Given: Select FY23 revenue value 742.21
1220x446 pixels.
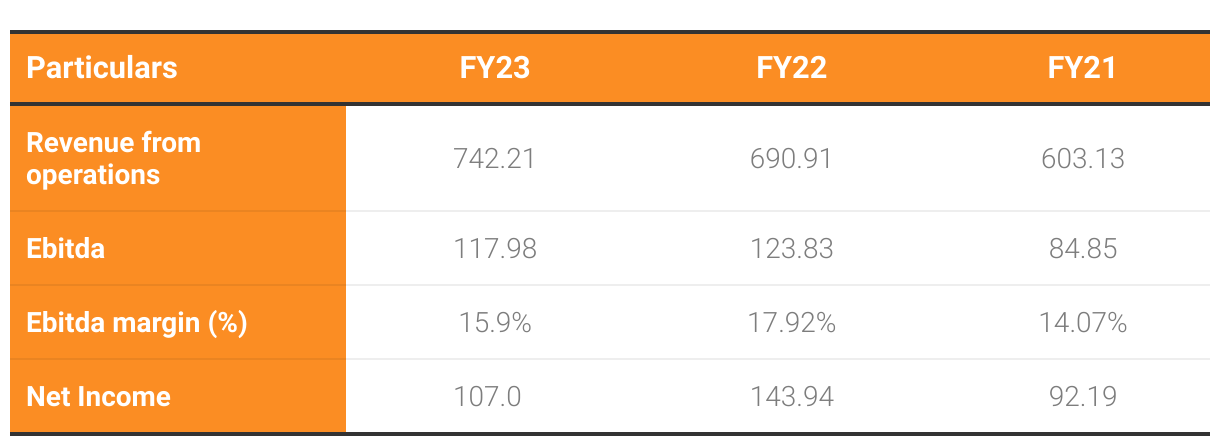Looking at the screenshot, I should 494,159.
